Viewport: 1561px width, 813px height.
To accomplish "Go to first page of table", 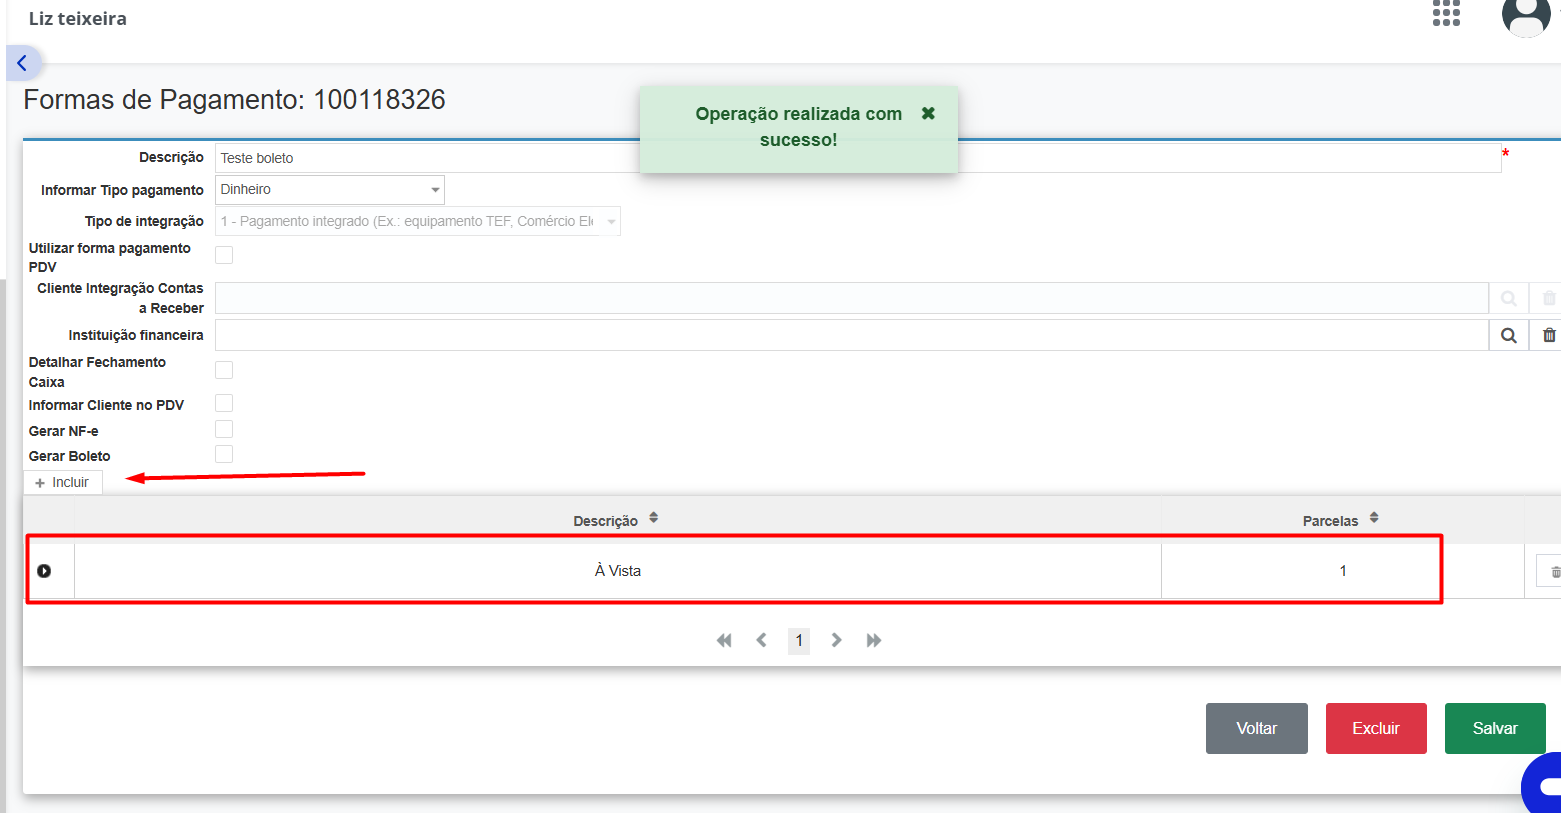I will tap(724, 640).
